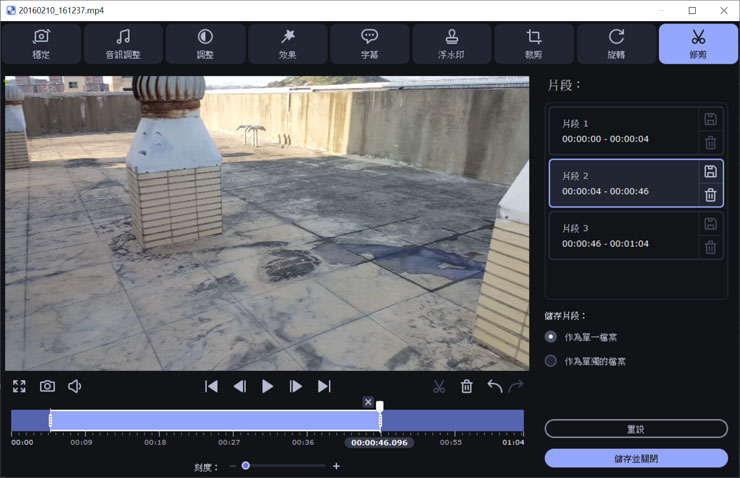Jump to end of video
This screenshot has width=740, height=478.
(324, 386)
